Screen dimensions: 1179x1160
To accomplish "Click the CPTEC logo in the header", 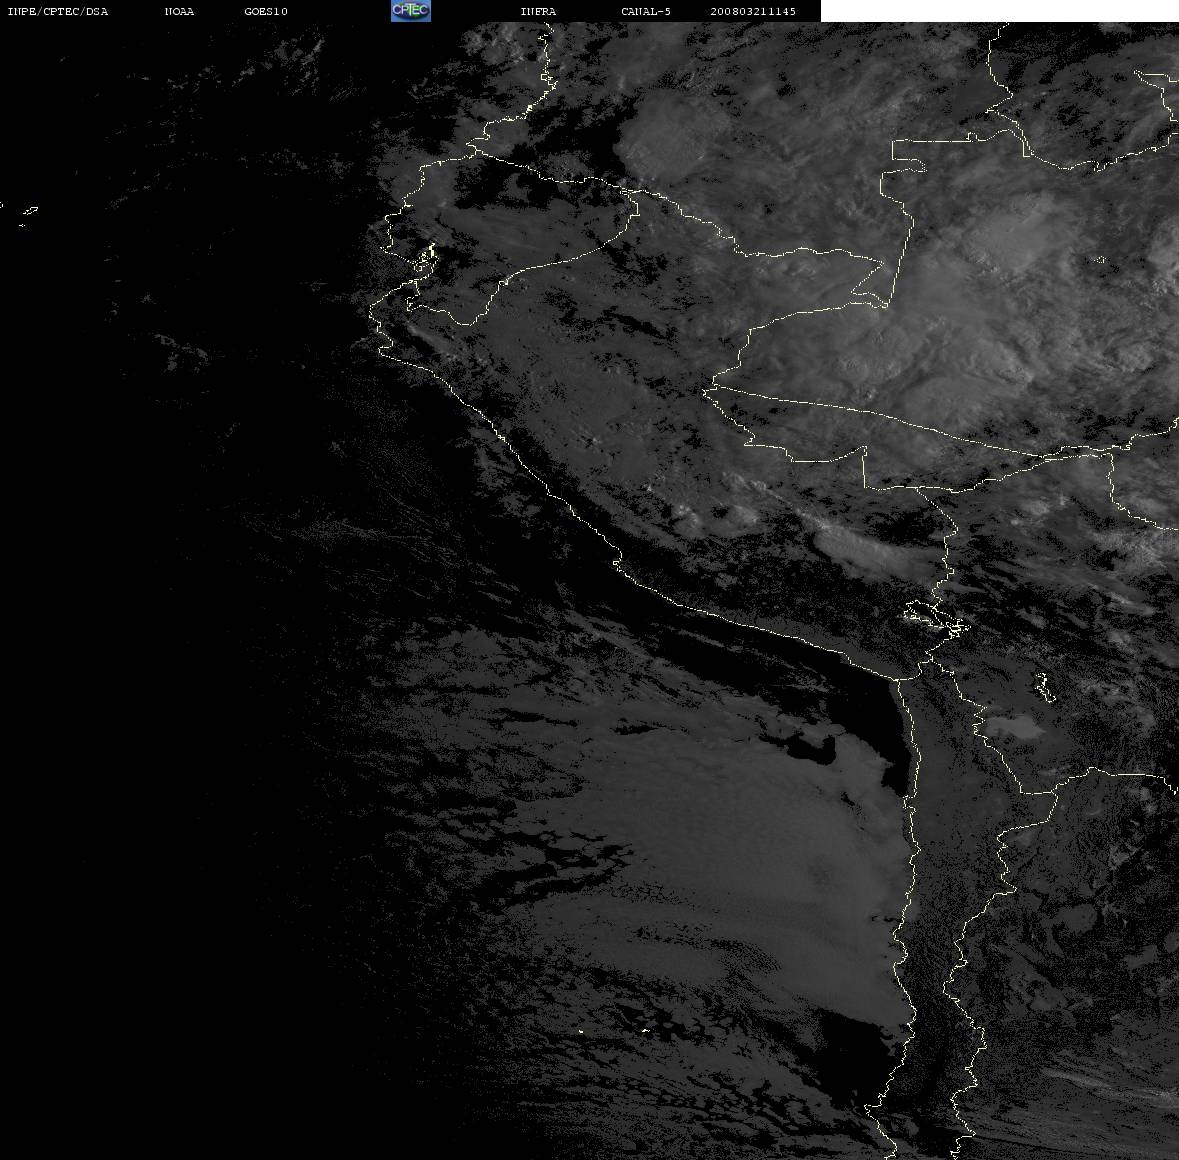I will click(x=411, y=11).
